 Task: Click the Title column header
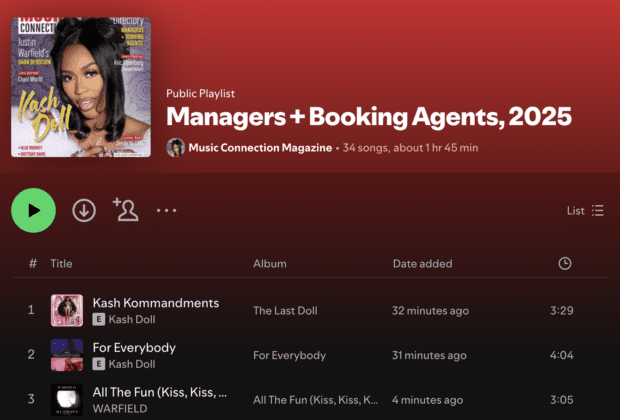[61, 264]
